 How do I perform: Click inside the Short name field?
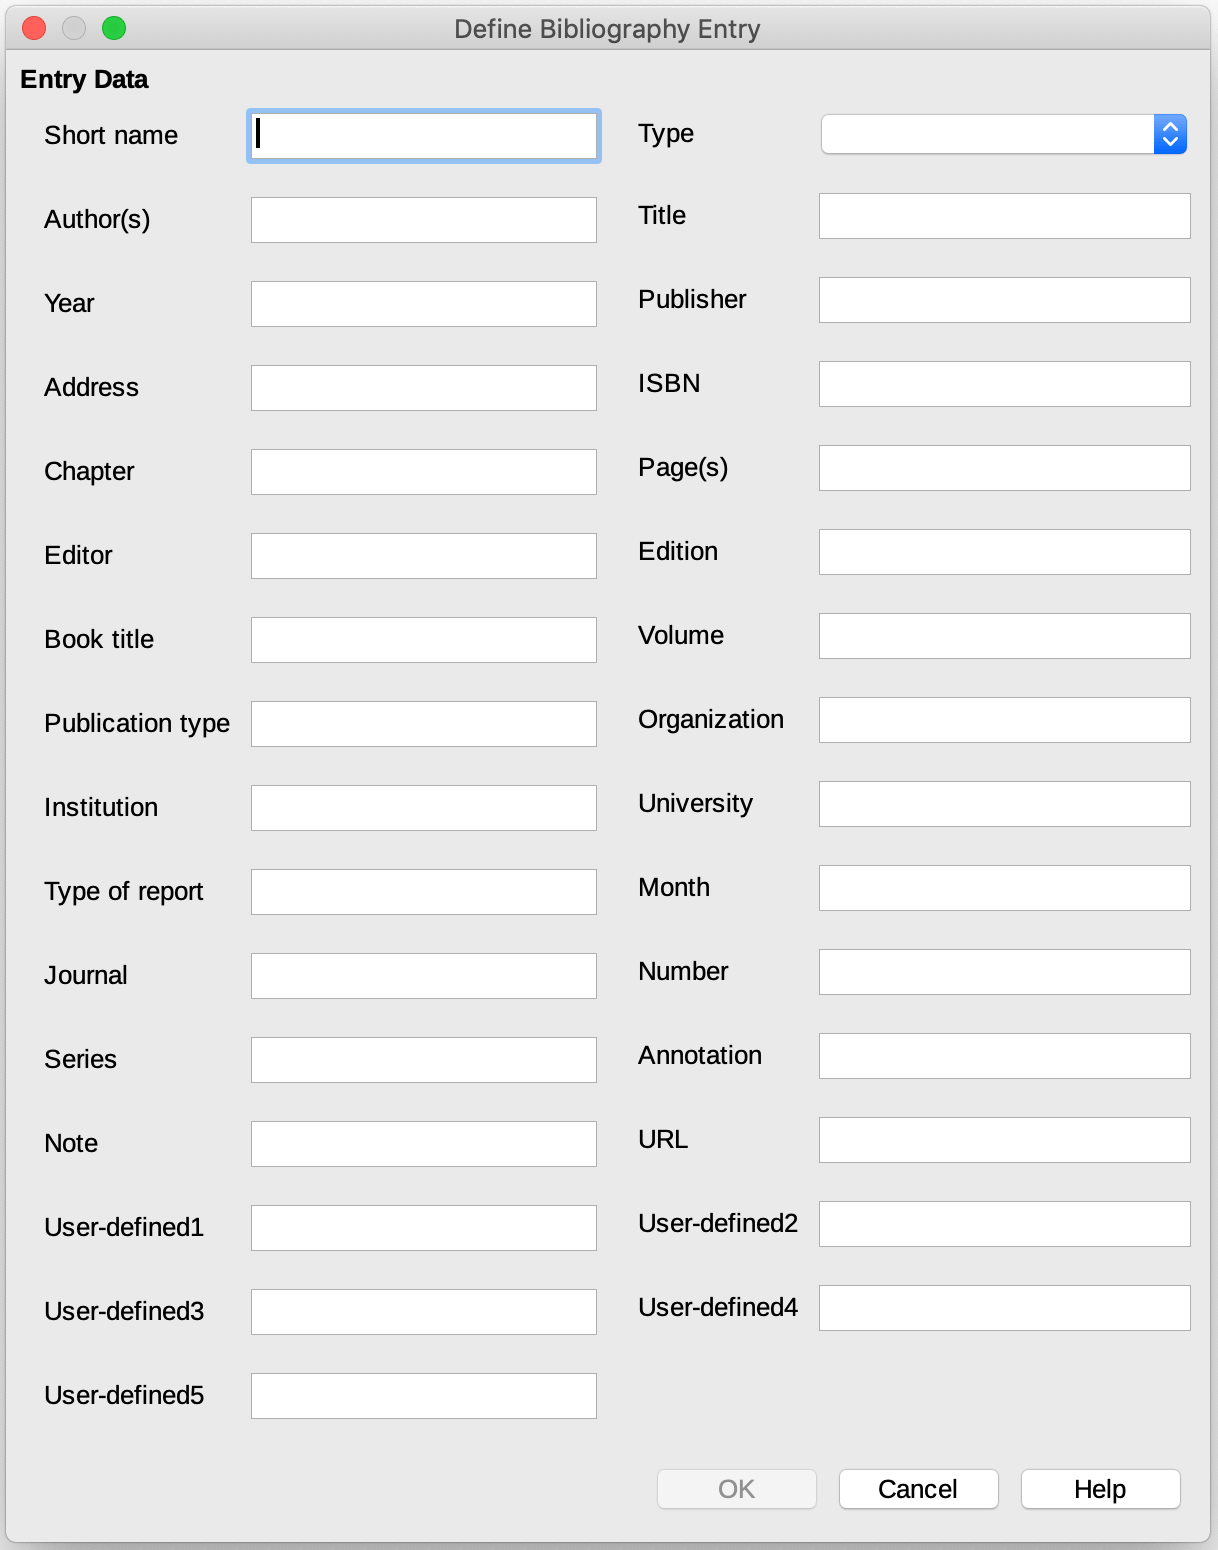423,135
